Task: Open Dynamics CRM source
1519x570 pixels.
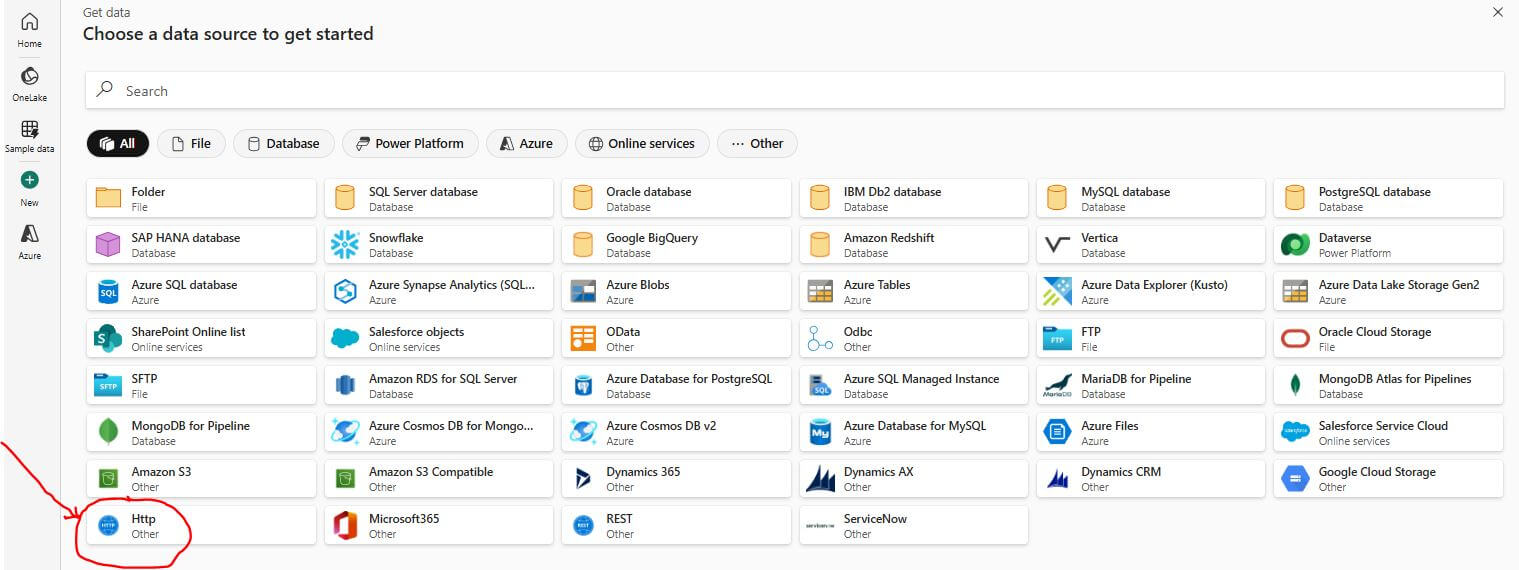Action: 1152,479
